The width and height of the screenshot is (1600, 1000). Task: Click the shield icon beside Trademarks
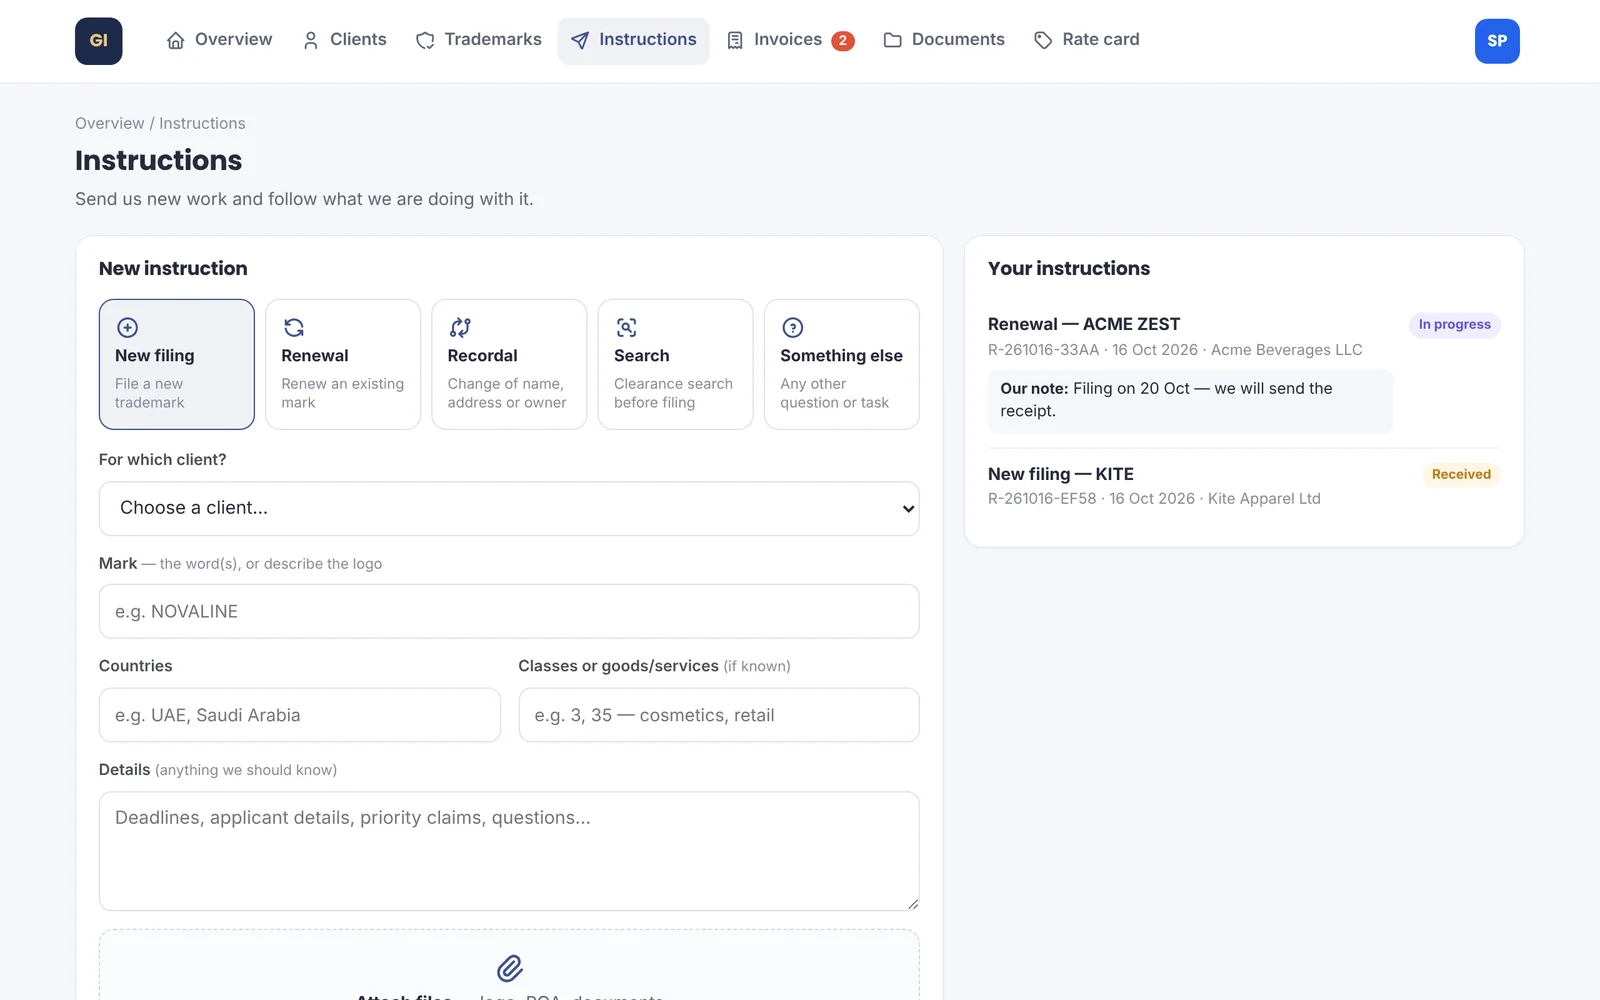pos(426,41)
